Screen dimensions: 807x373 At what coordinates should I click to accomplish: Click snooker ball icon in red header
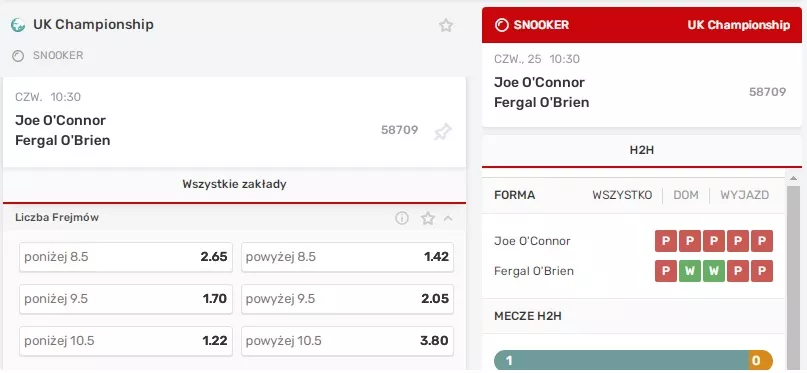click(x=501, y=25)
